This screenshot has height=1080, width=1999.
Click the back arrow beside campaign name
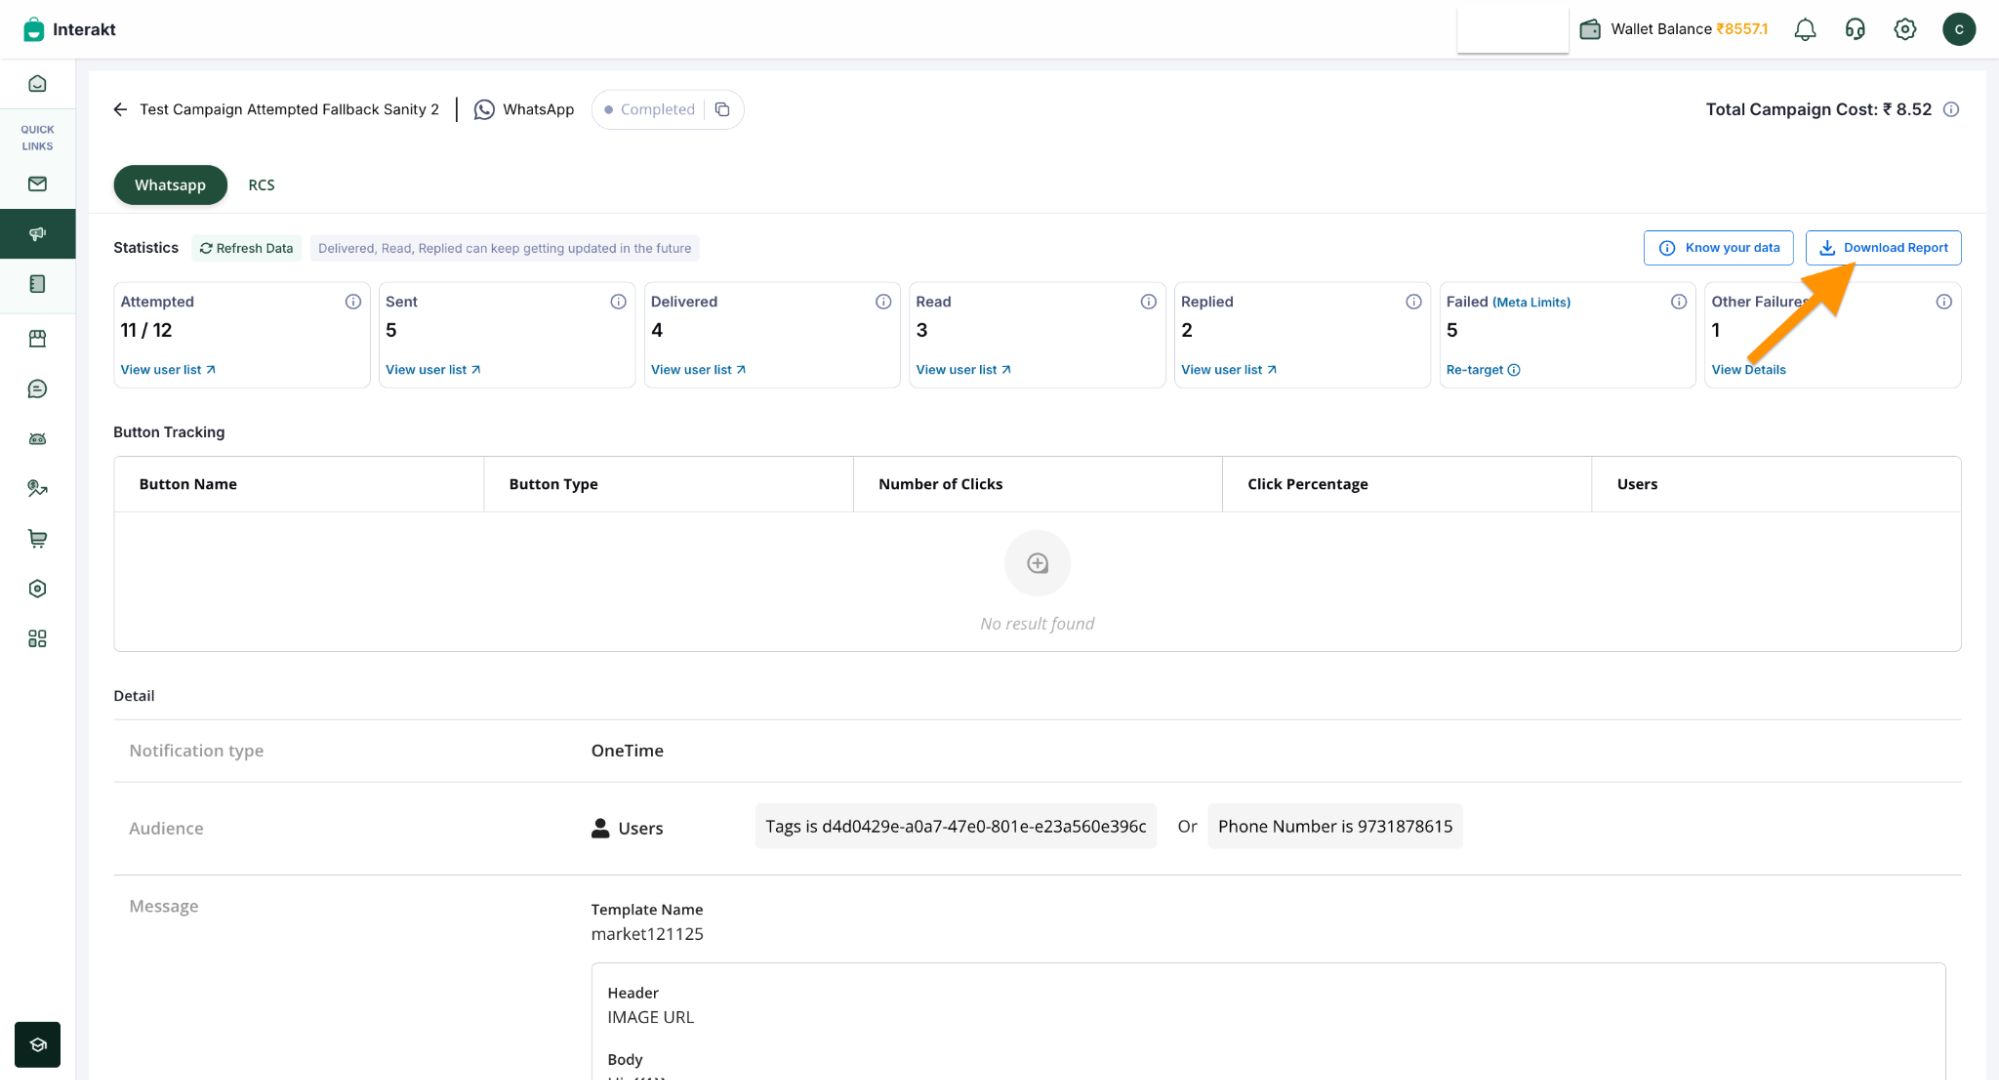tap(120, 110)
